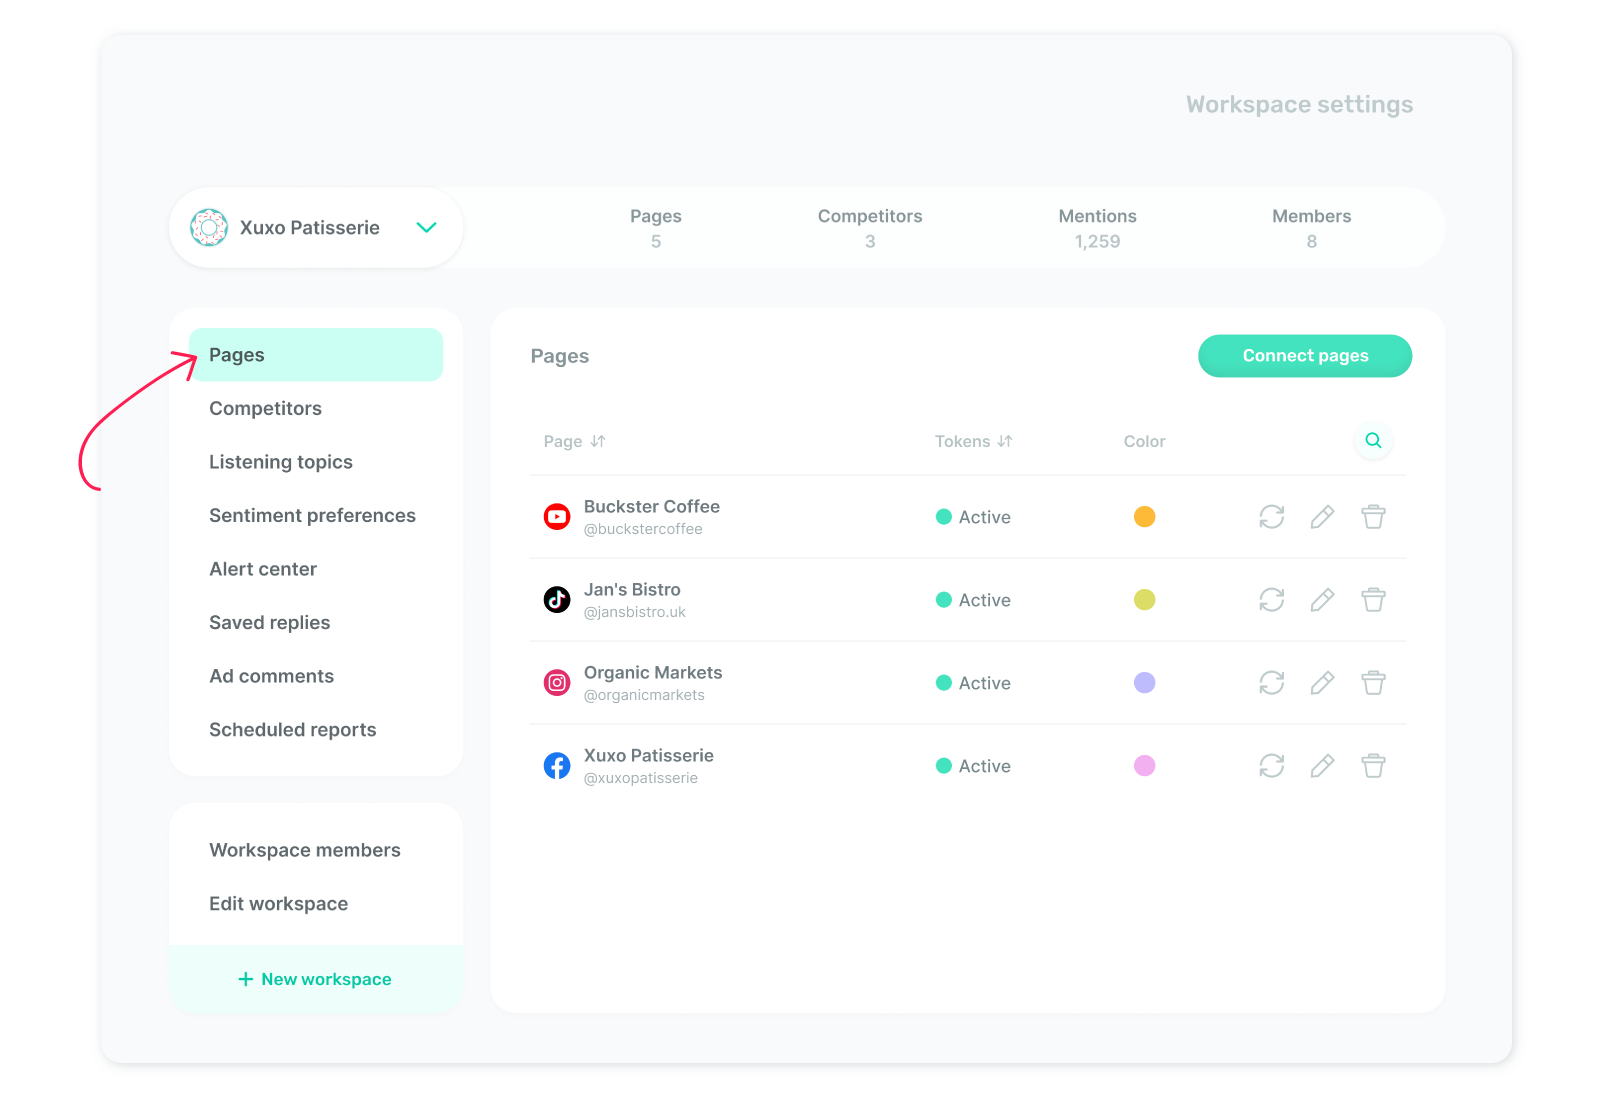Viewport: 1600px width, 1100px height.
Task: Delete the Buckster Coffee page
Action: coord(1373,517)
